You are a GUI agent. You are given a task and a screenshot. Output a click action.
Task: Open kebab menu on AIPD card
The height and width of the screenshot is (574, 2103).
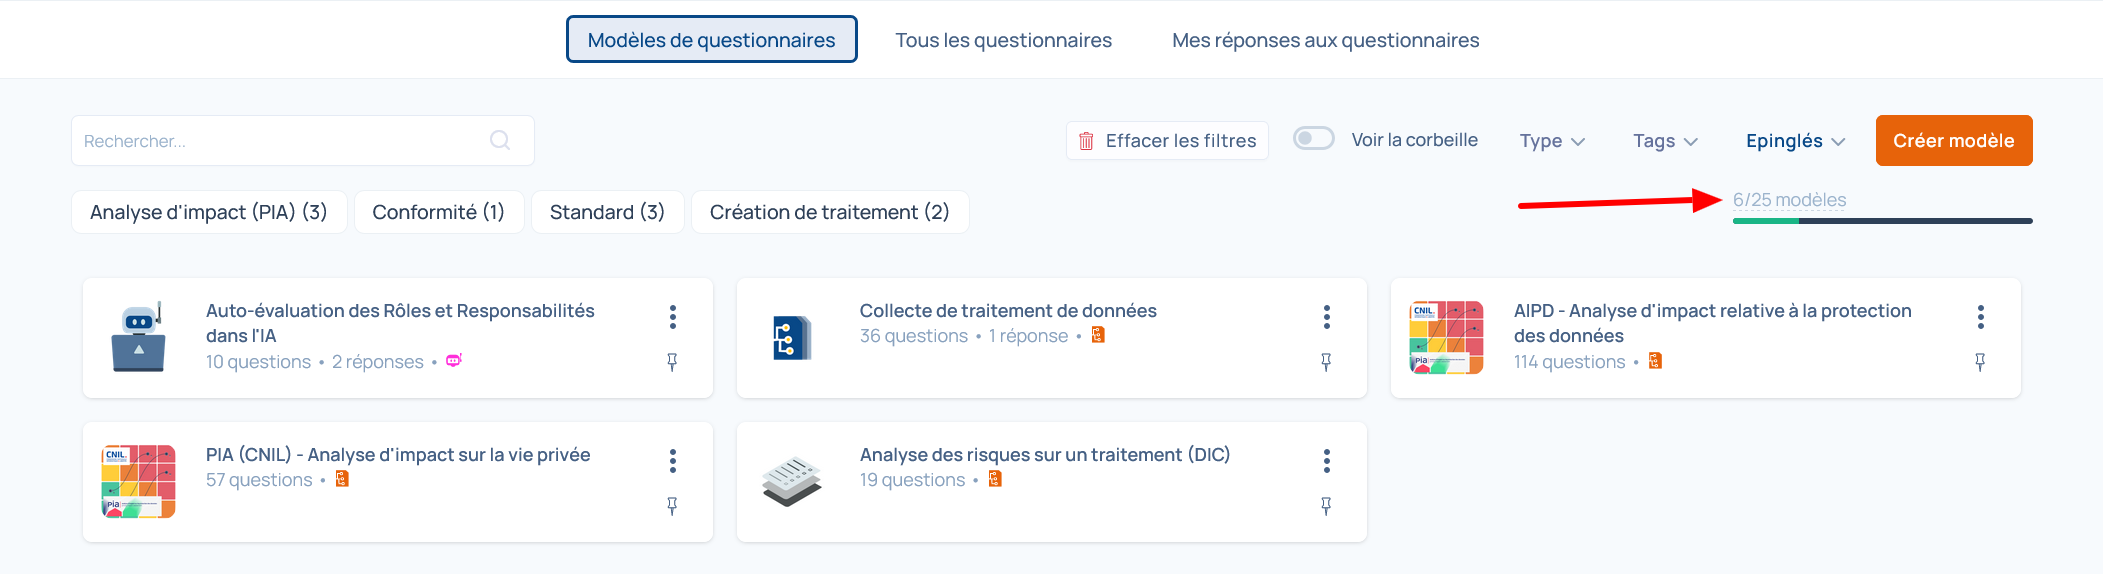coord(1980,317)
